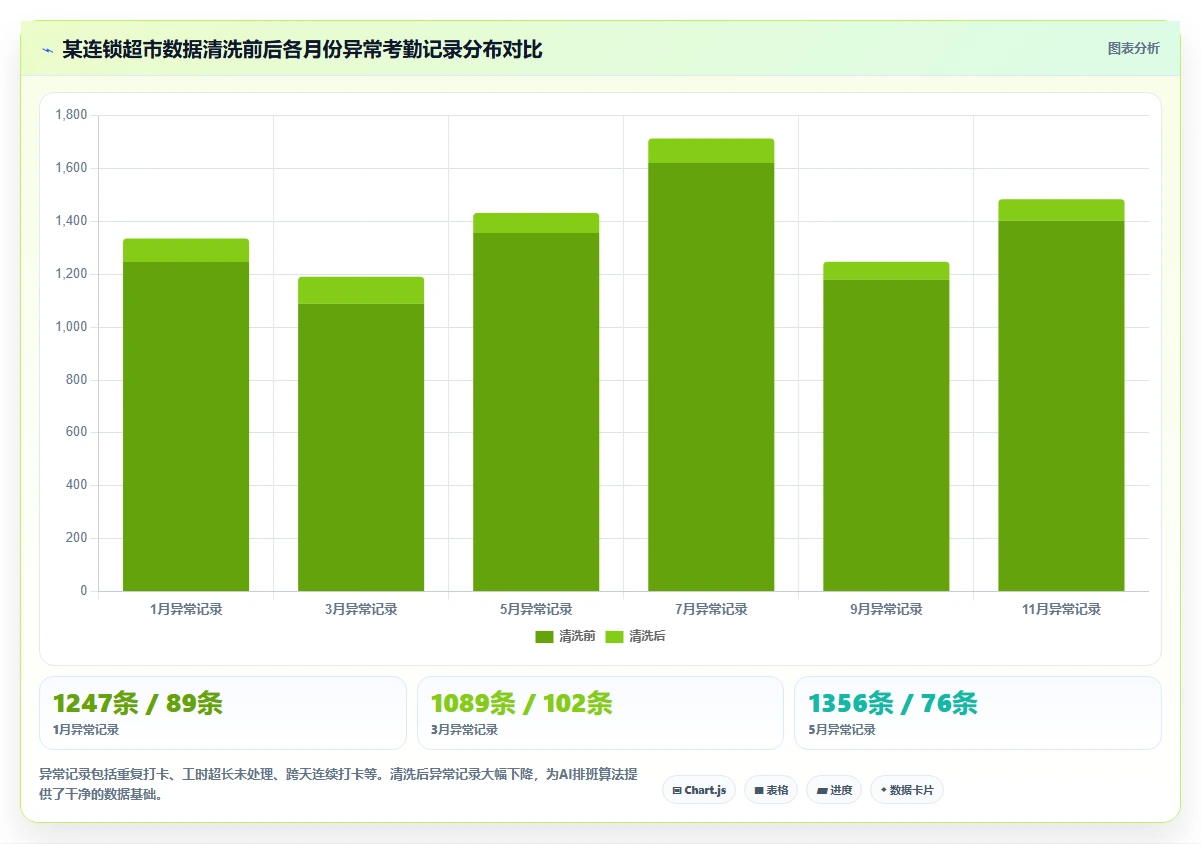Click the 1,000 y-axis value
The image size is (1201, 844).
click(x=73, y=327)
